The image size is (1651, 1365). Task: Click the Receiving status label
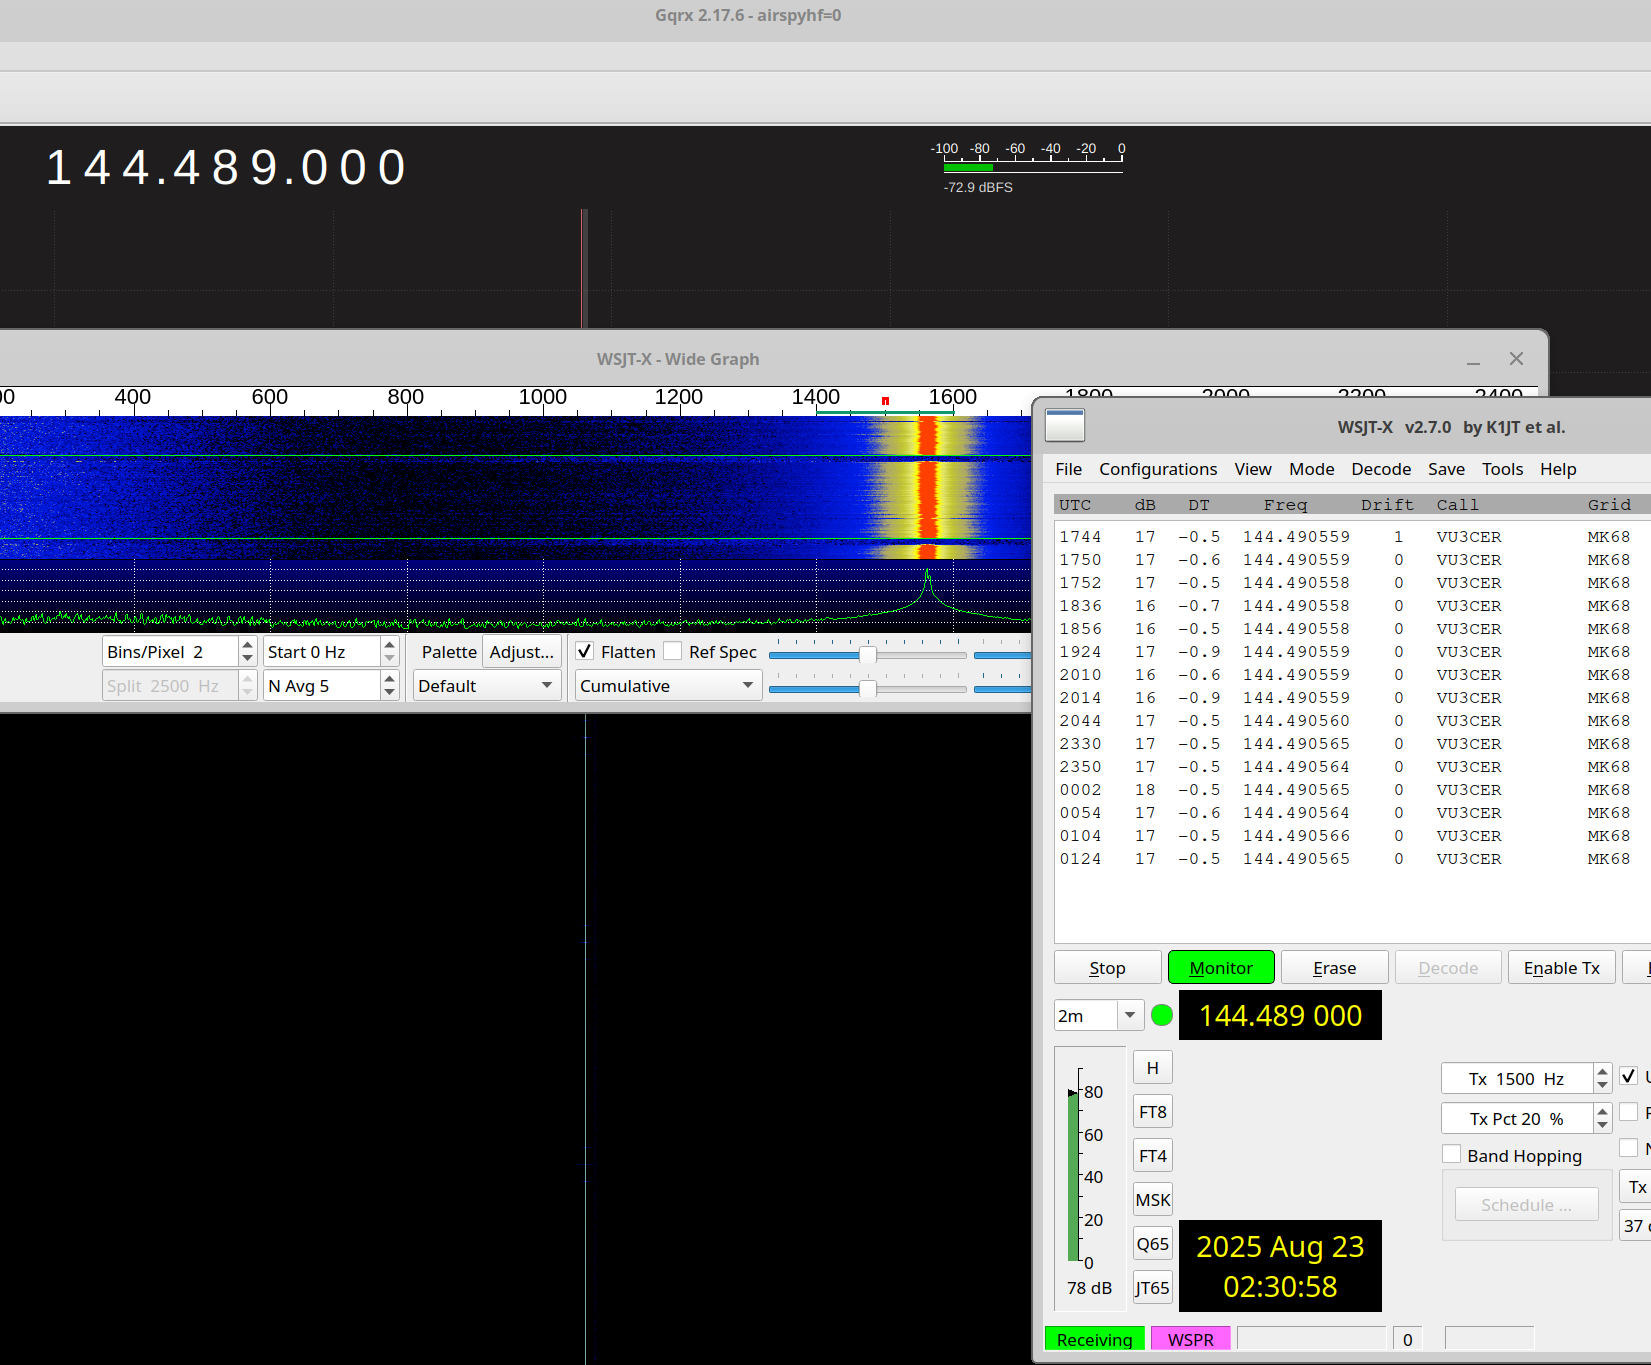click(1094, 1339)
